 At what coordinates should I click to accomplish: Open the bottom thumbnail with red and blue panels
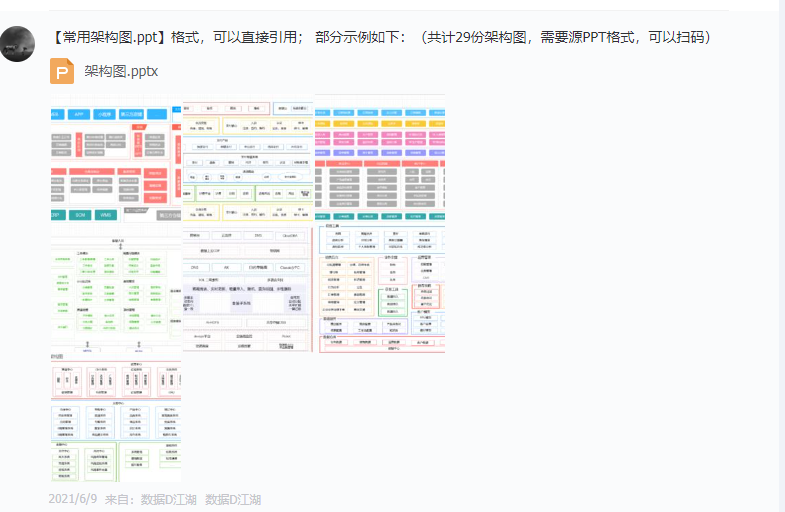click(x=116, y=418)
